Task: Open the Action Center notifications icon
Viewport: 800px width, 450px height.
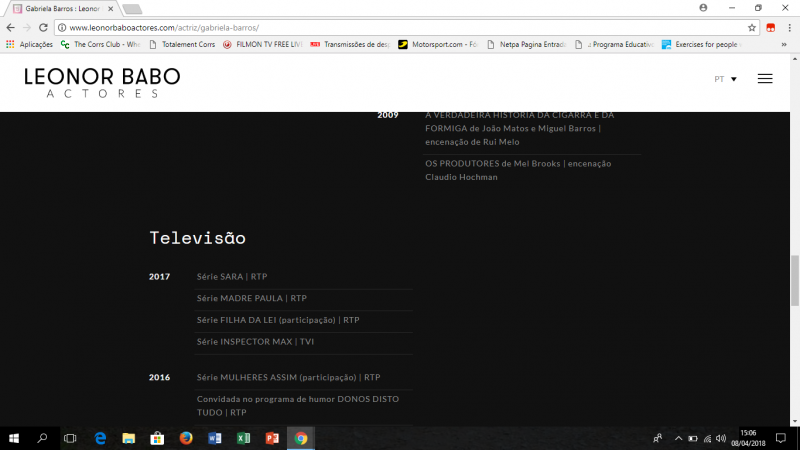Action: coord(781,438)
